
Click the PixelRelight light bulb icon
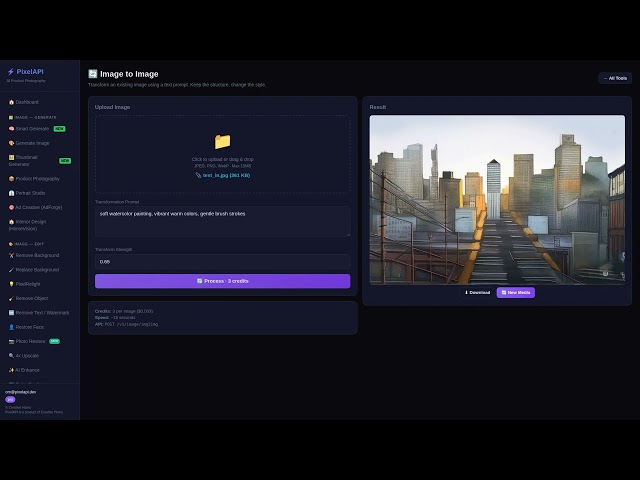point(11,284)
